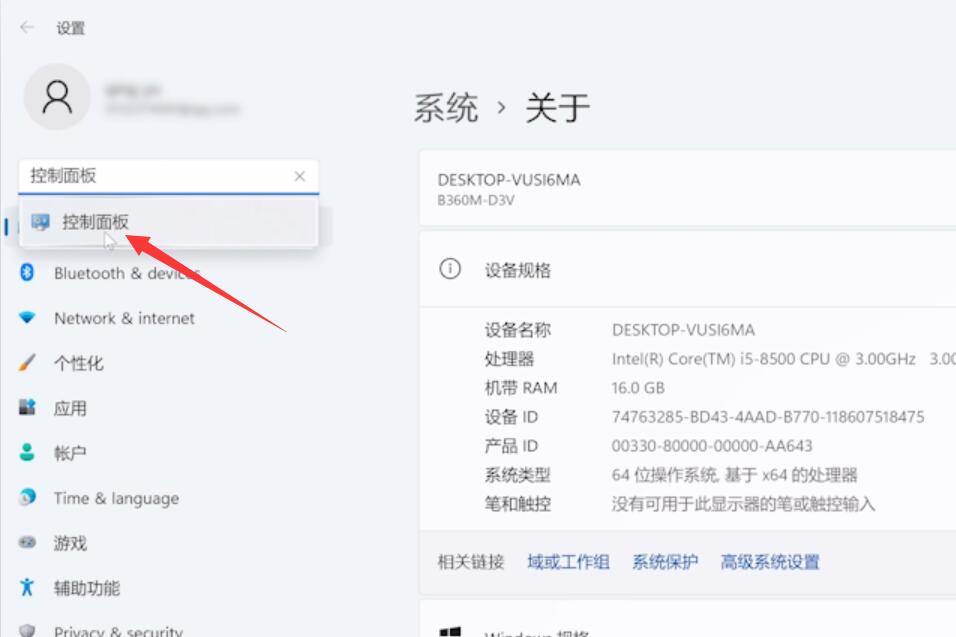Click the 设备名称 label
The width and height of the screenshot is (956, 637).
coord(518,330)
